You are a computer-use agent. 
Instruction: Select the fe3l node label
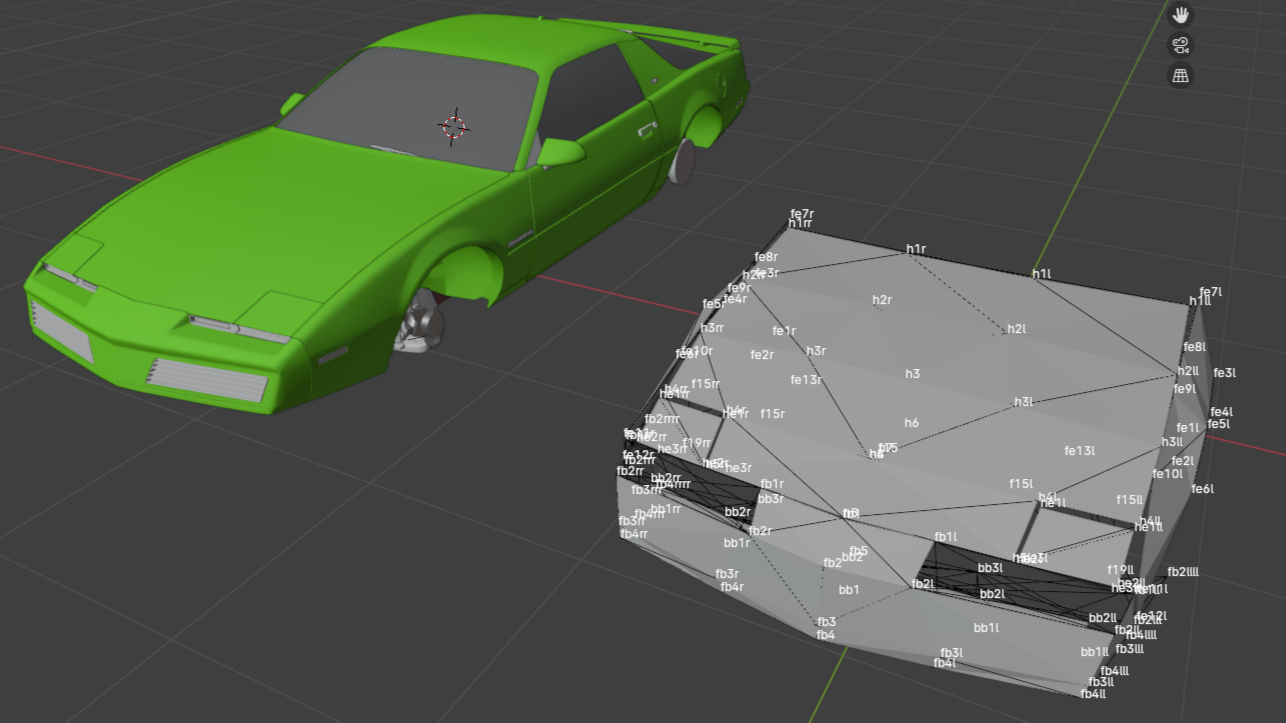1224,373
